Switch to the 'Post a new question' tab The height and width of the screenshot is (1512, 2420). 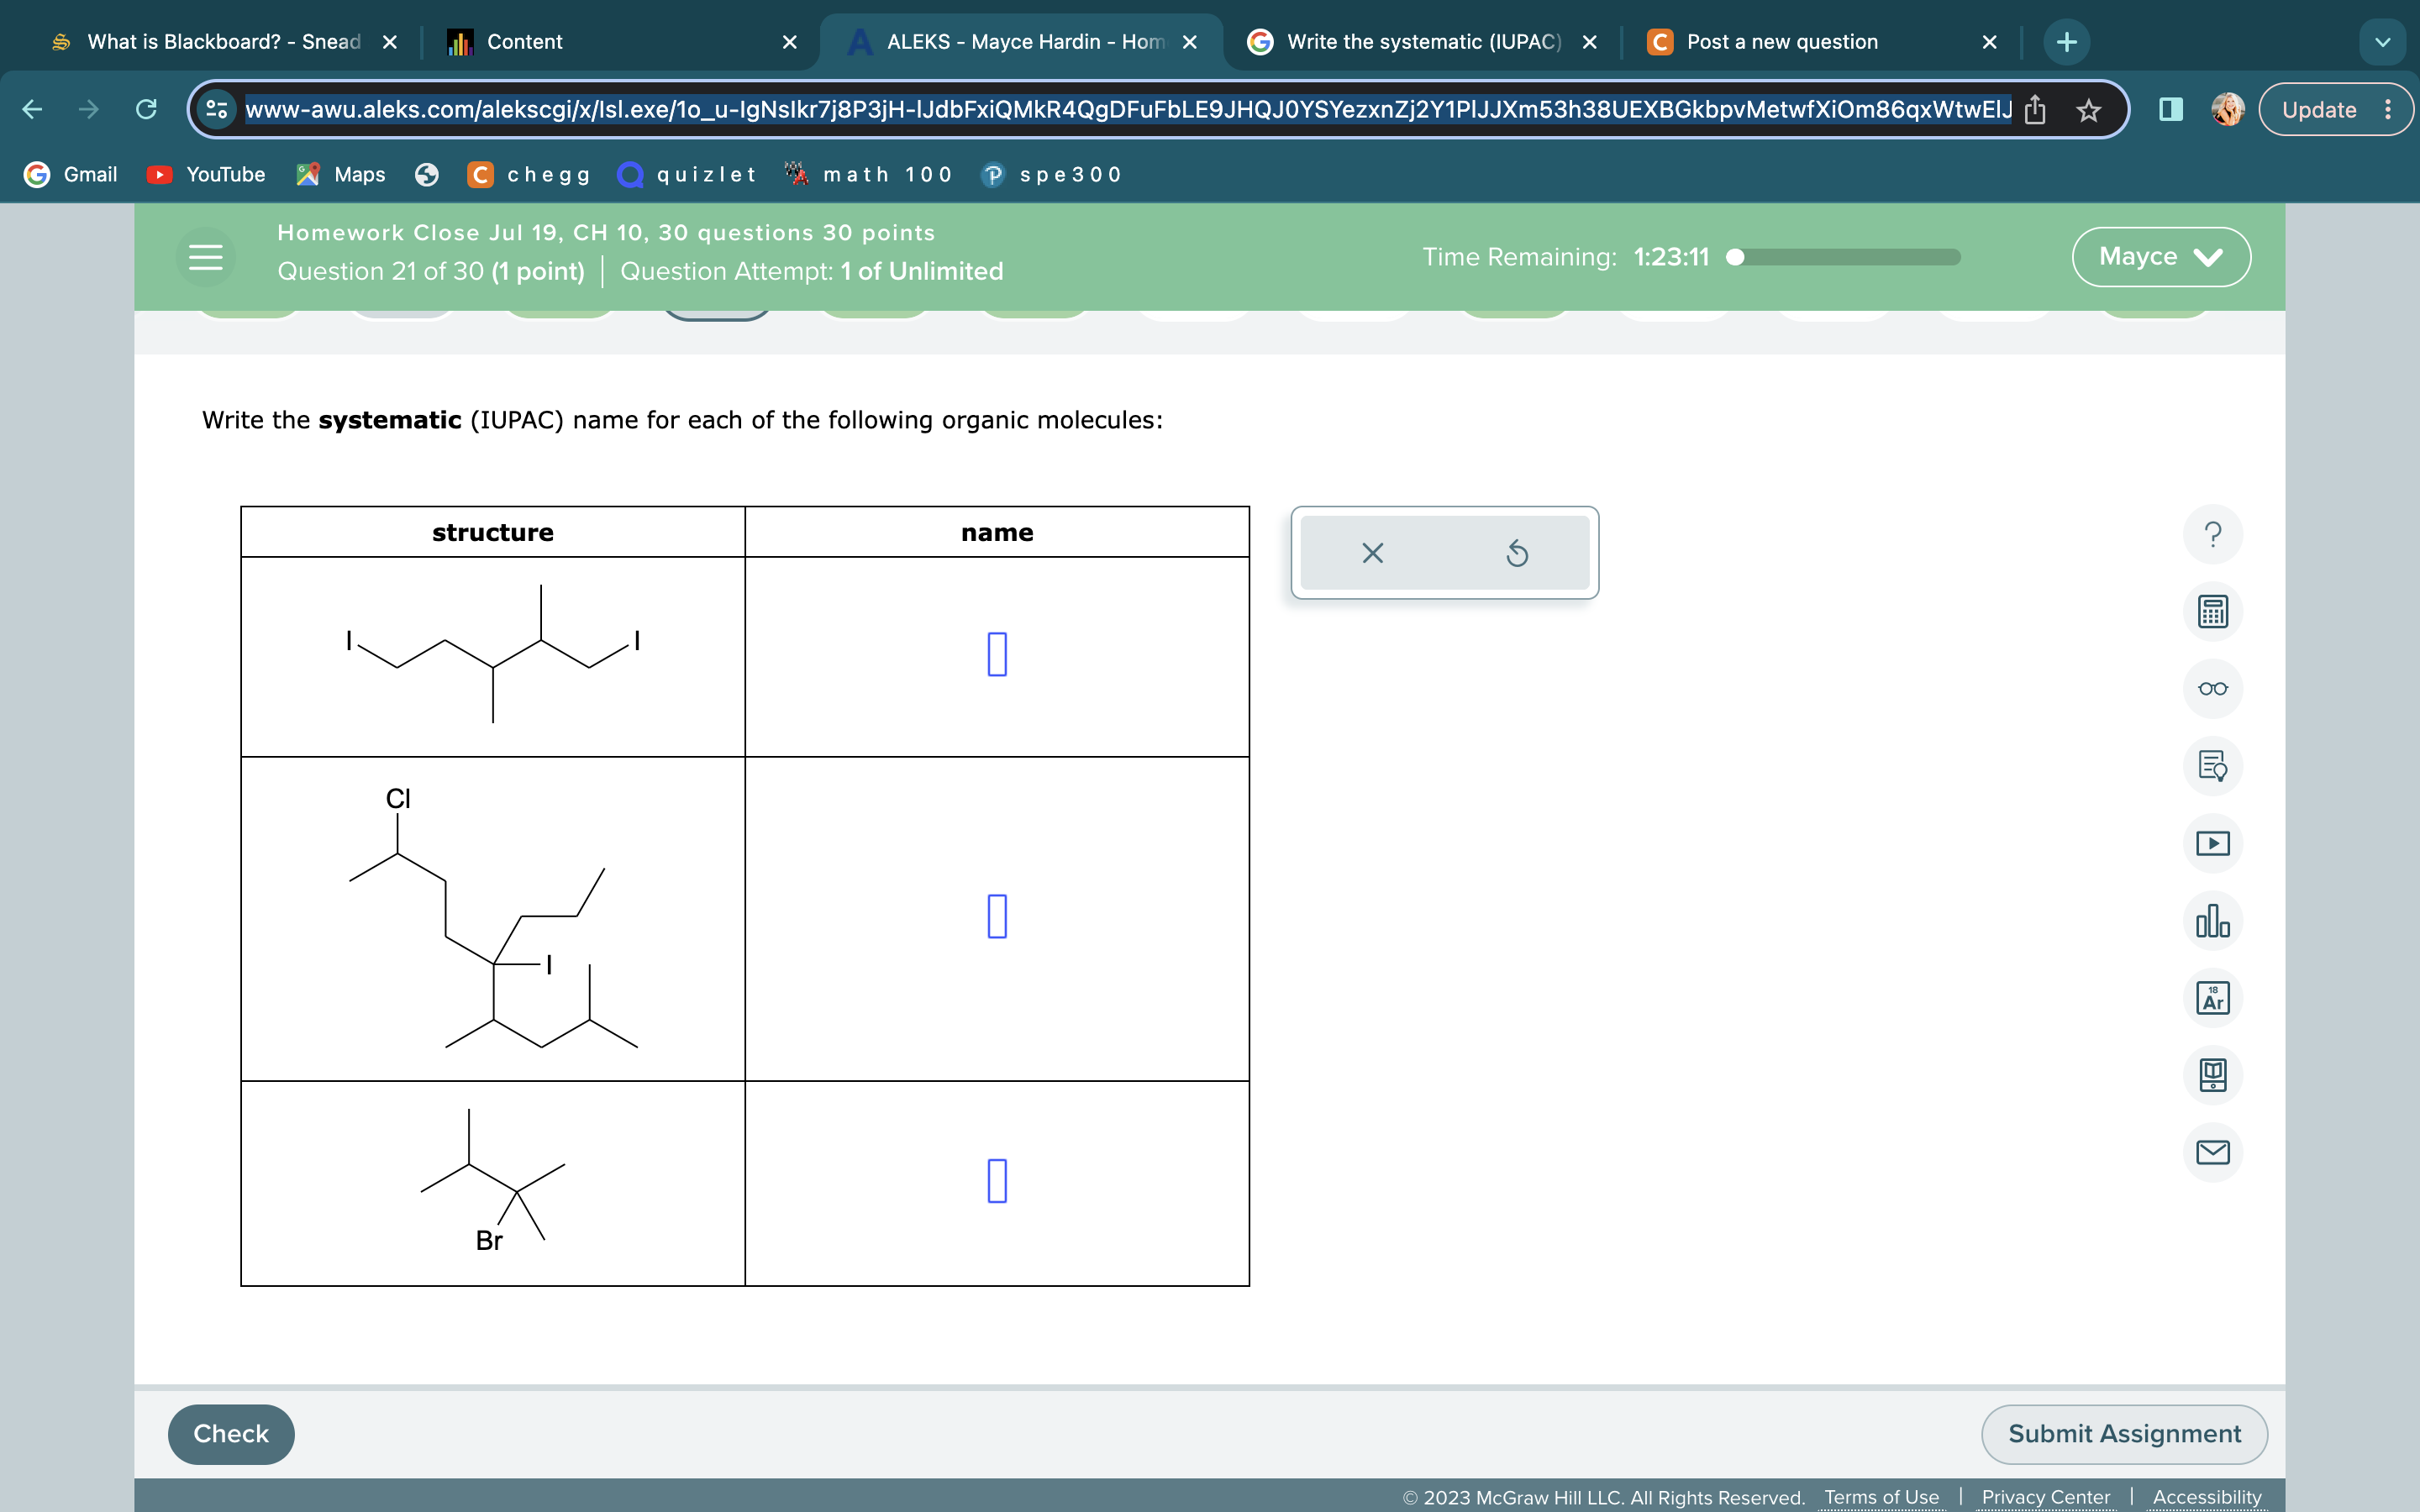tap(1780, 41)
